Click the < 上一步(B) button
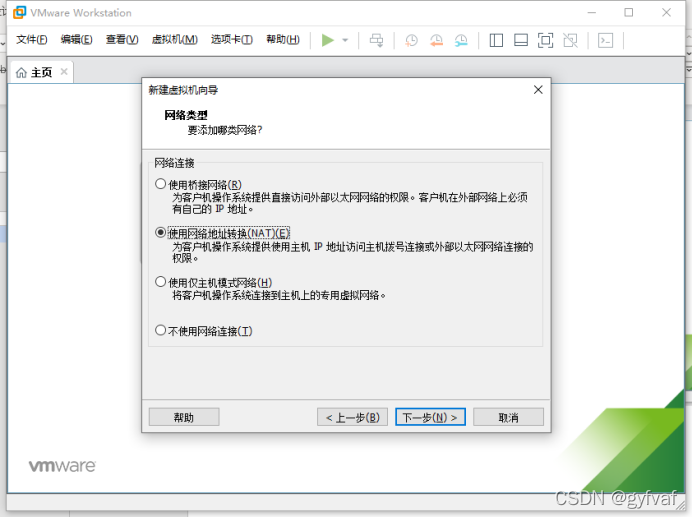 [x=352, y=417]
